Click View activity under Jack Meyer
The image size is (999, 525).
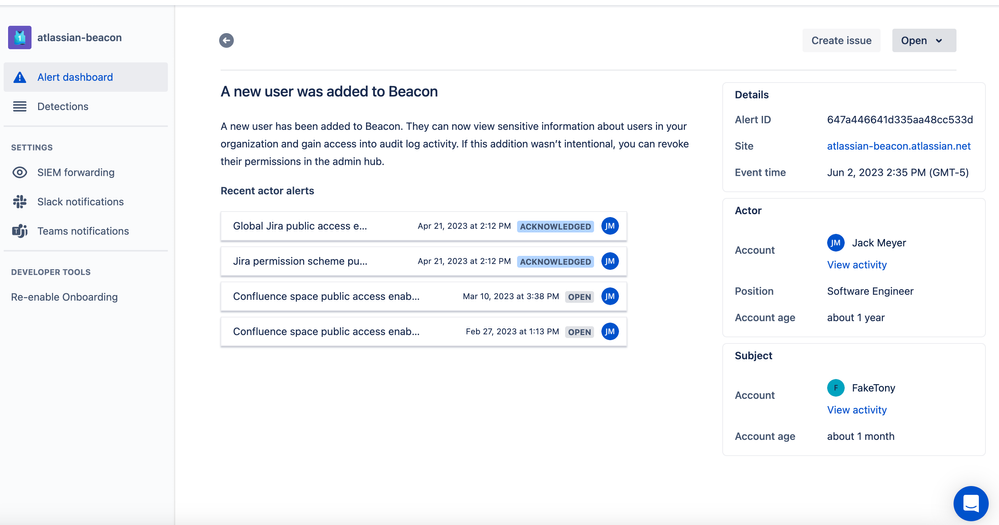point(856,265)
